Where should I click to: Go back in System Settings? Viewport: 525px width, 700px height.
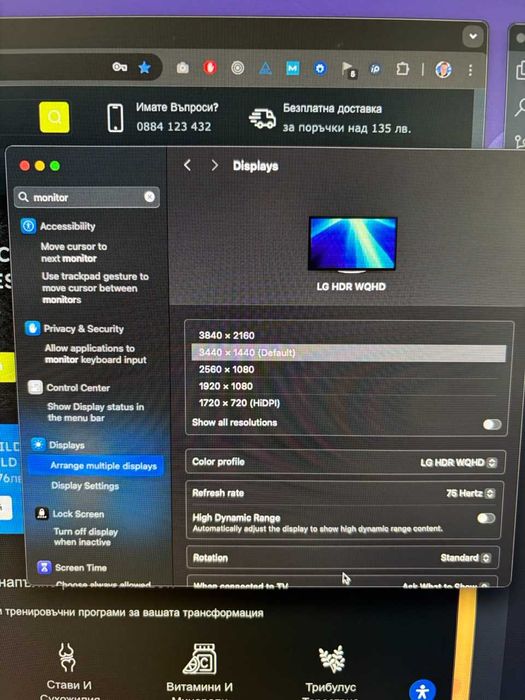coord(188,166)
